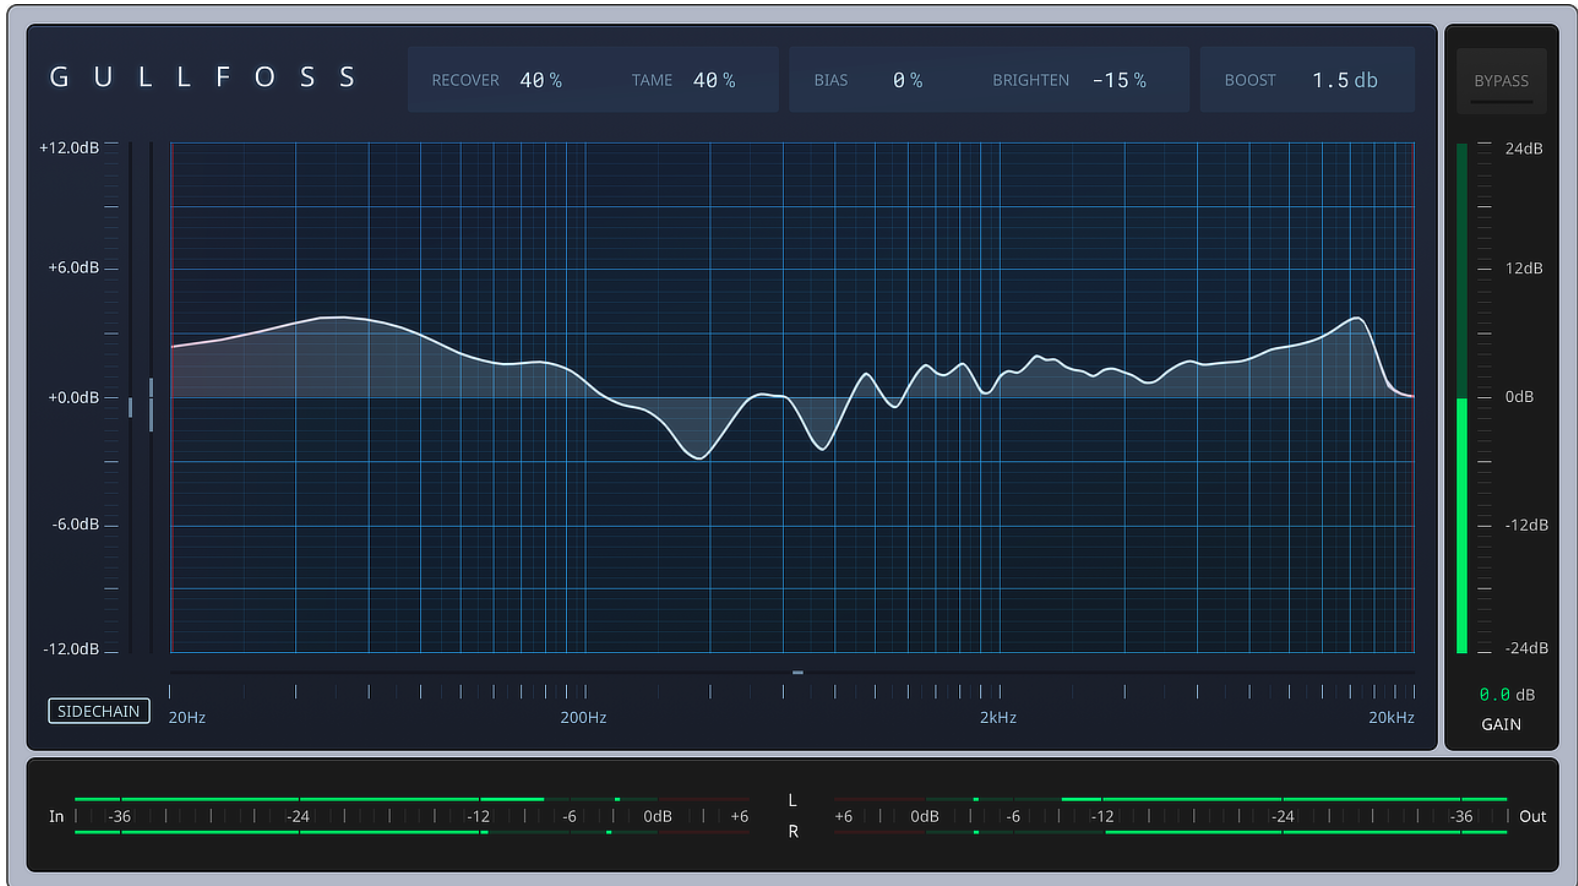1578x886 pixels.
Task: Click the TAME label
Action: point(652,80)
